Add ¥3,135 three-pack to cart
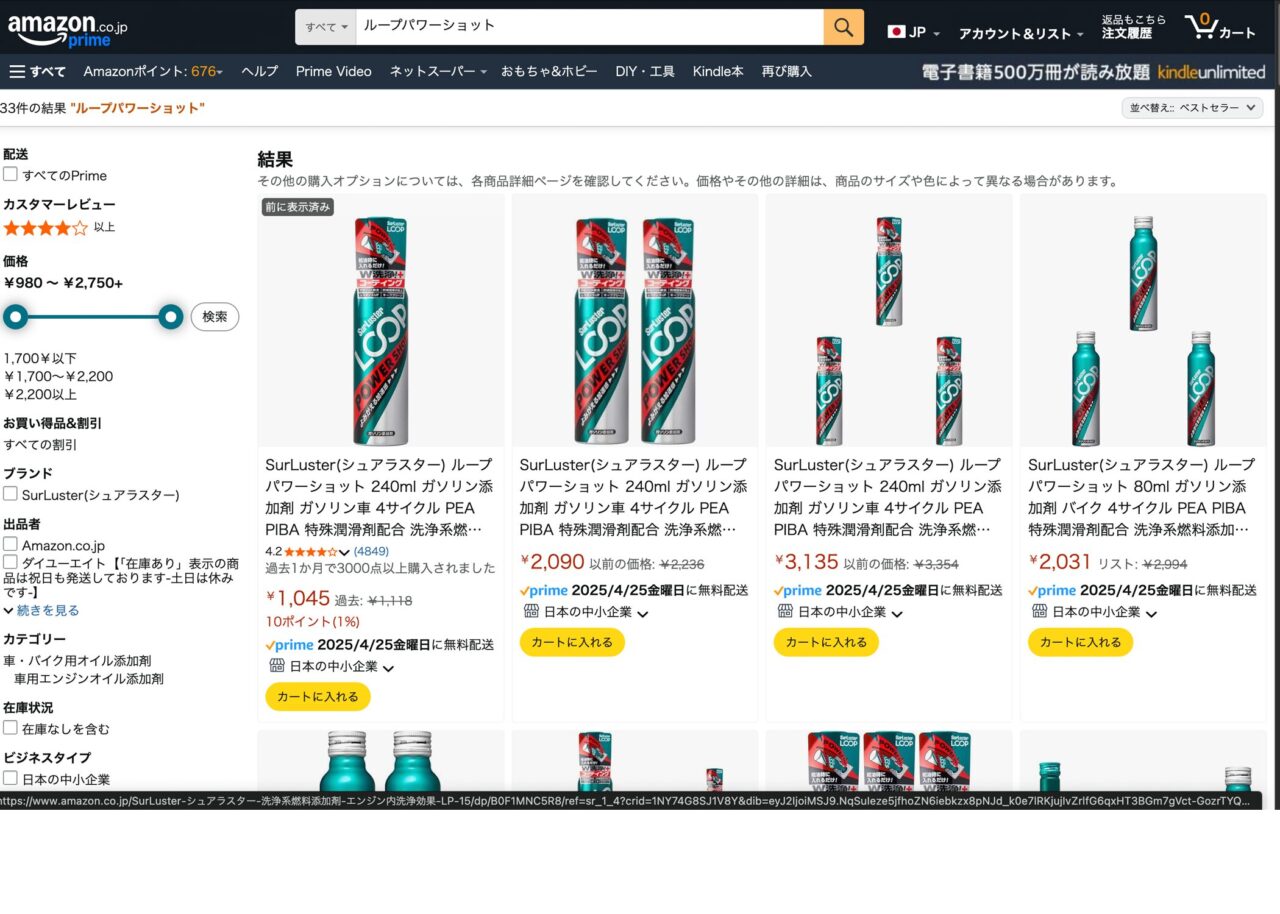Screen dimensions: 1280x914 [826, 642]
